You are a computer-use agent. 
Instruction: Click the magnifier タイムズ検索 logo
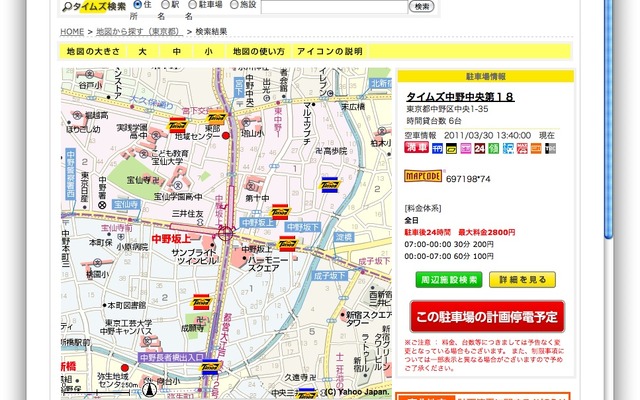click(x=94, y=7)
